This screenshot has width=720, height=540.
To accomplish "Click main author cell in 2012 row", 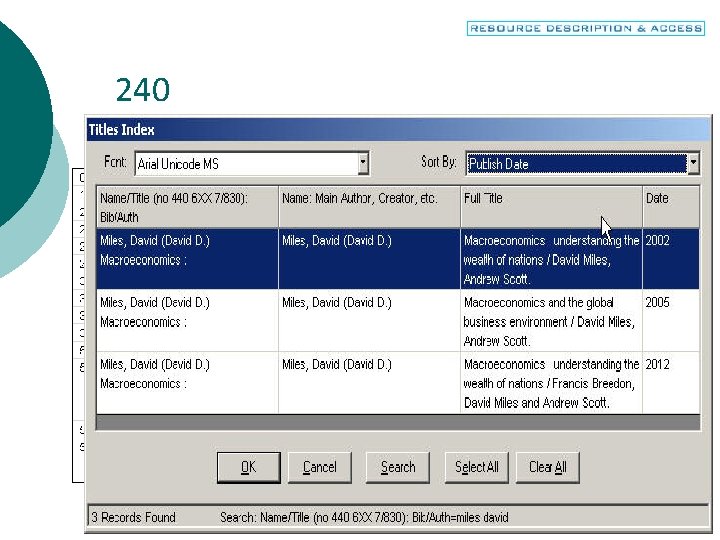I will [x=369, y=383].
